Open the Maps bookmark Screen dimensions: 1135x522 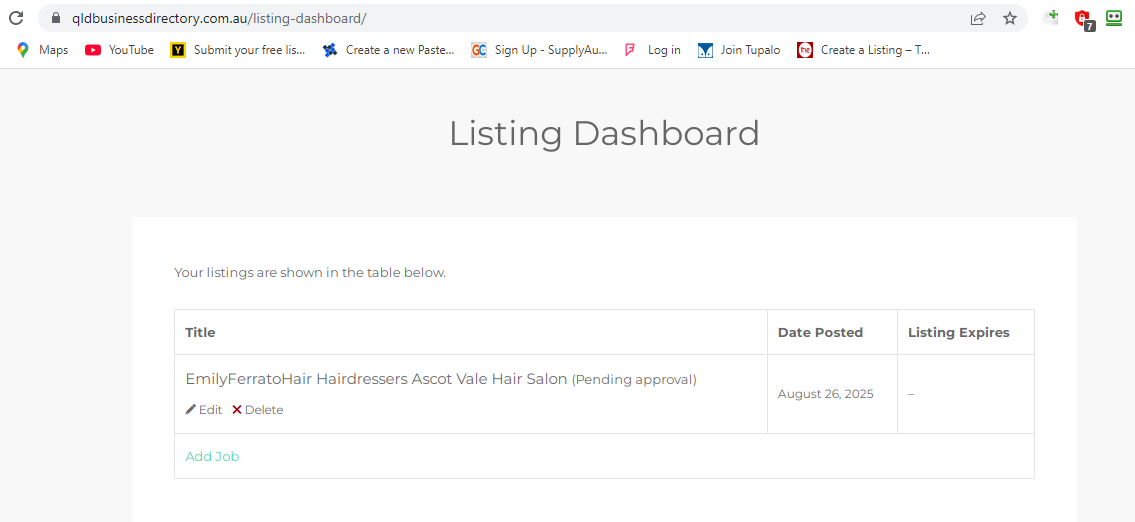click(42, 50)
